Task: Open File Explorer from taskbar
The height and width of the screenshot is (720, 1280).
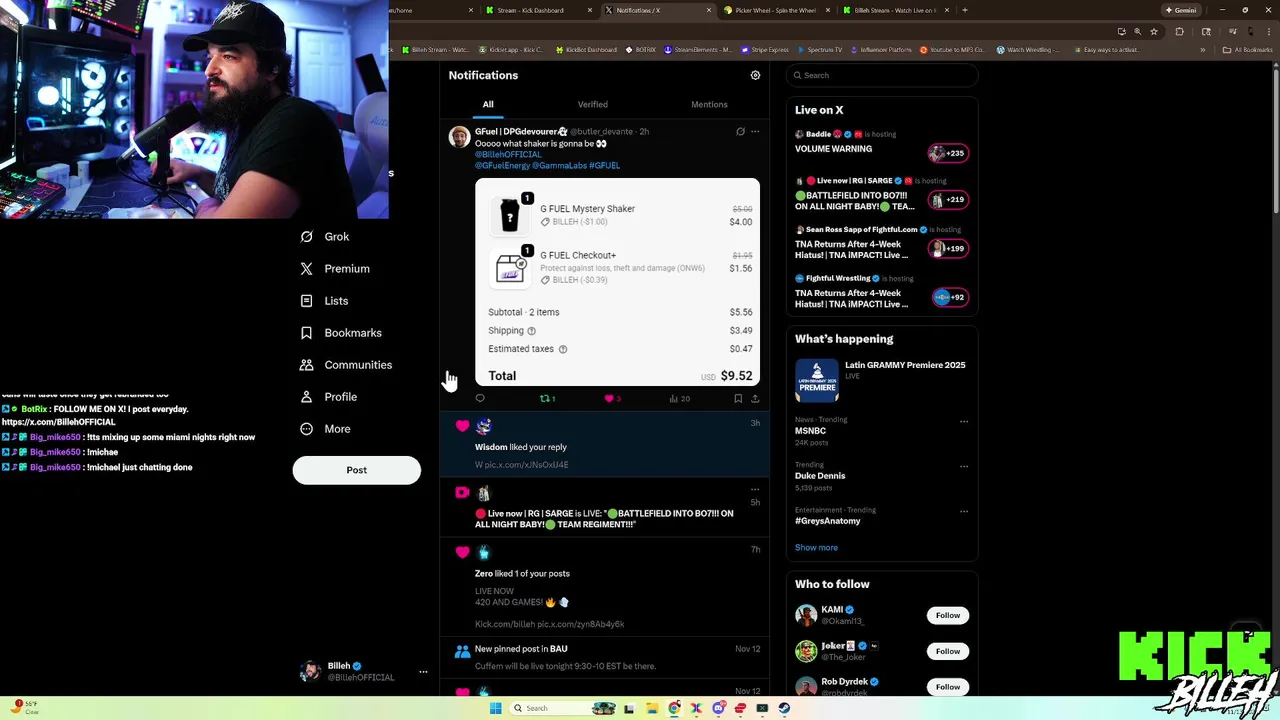Action: click(x=651, y=708)
